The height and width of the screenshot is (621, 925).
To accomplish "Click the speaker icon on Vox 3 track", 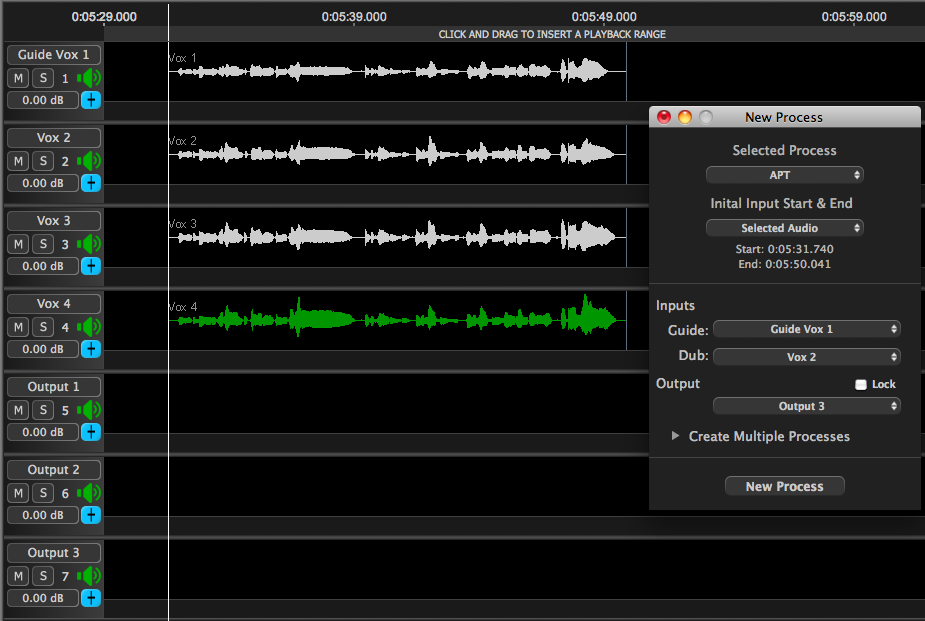I will coord(91,244).
